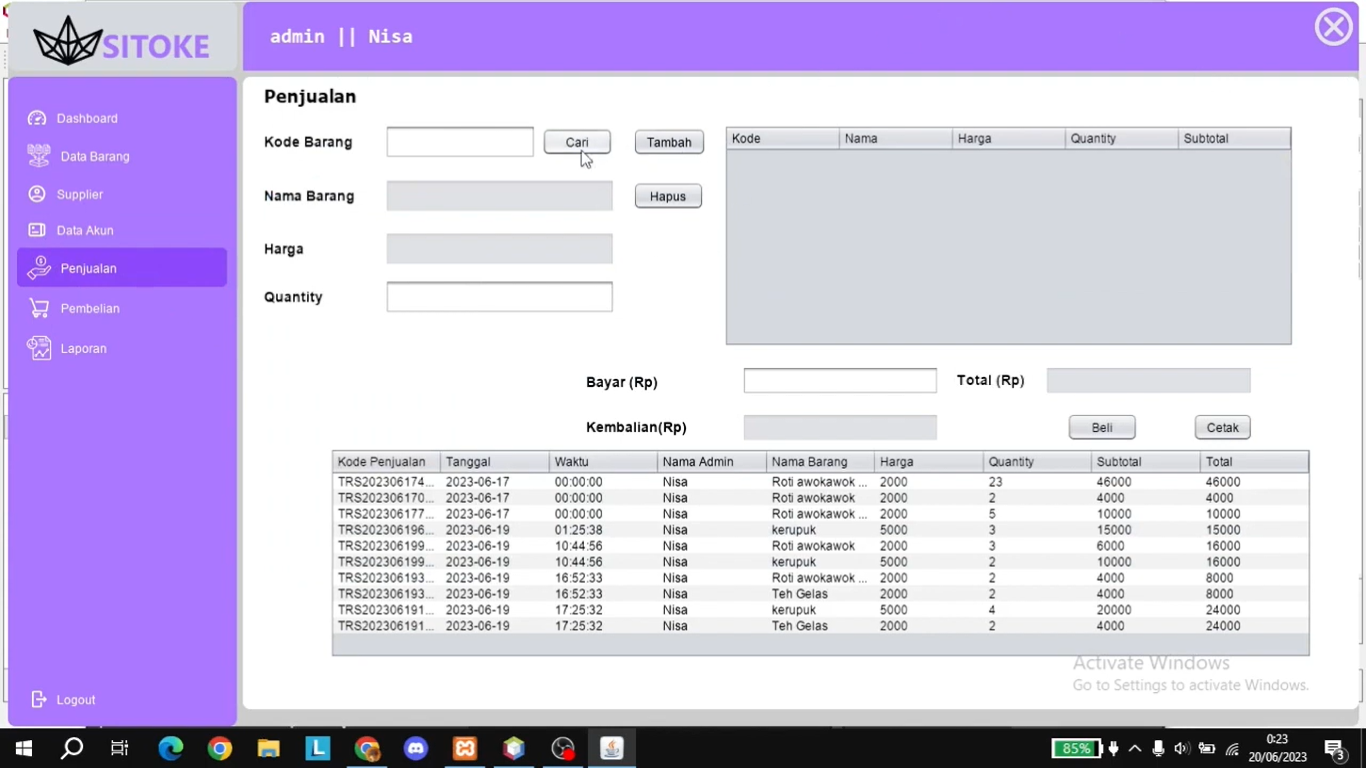
Task: Click the Bayar (Rp) input field
Action: pos(840,380)
